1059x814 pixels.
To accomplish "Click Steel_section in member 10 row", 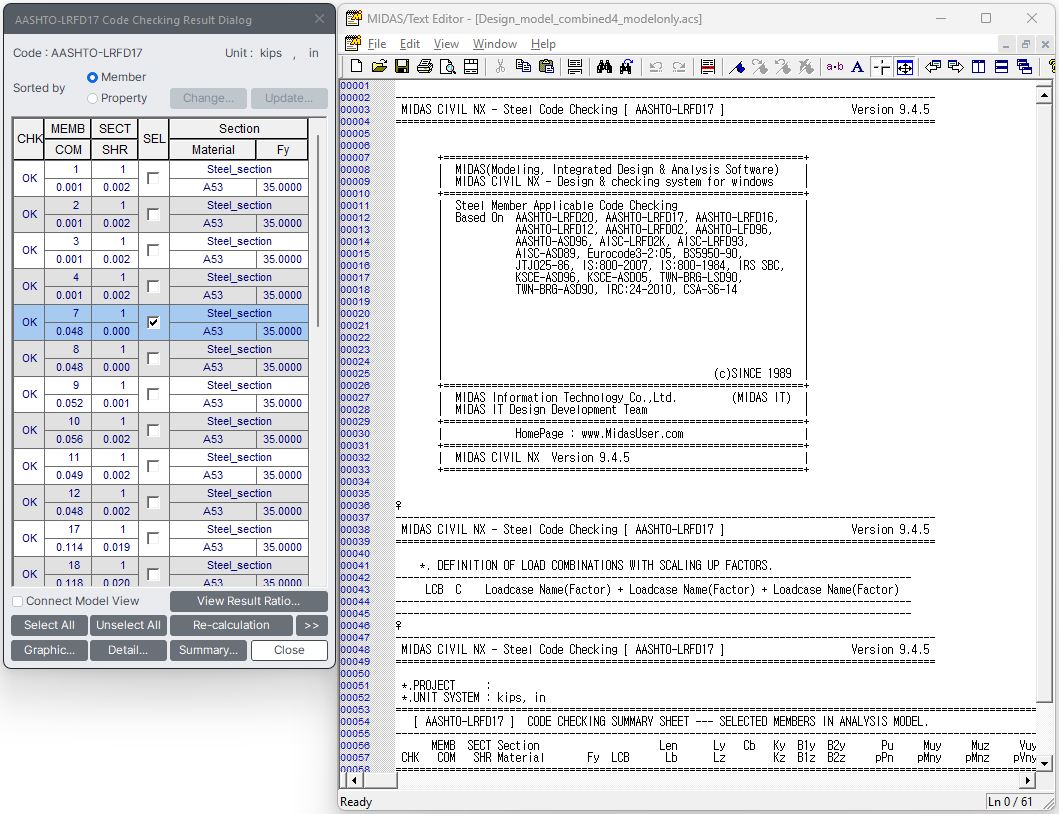I will [239, 422].
